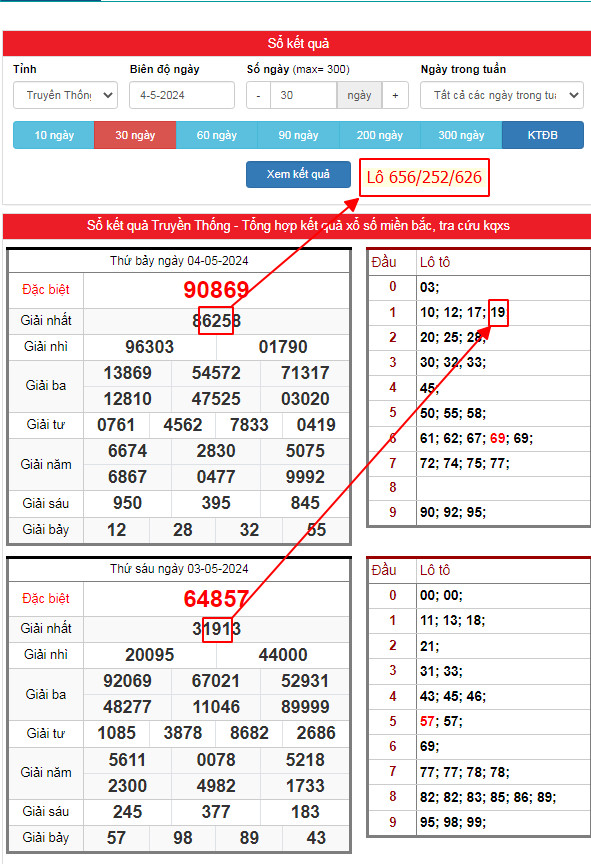Switch to the 90 ngày tab

(x=298, y=135)
